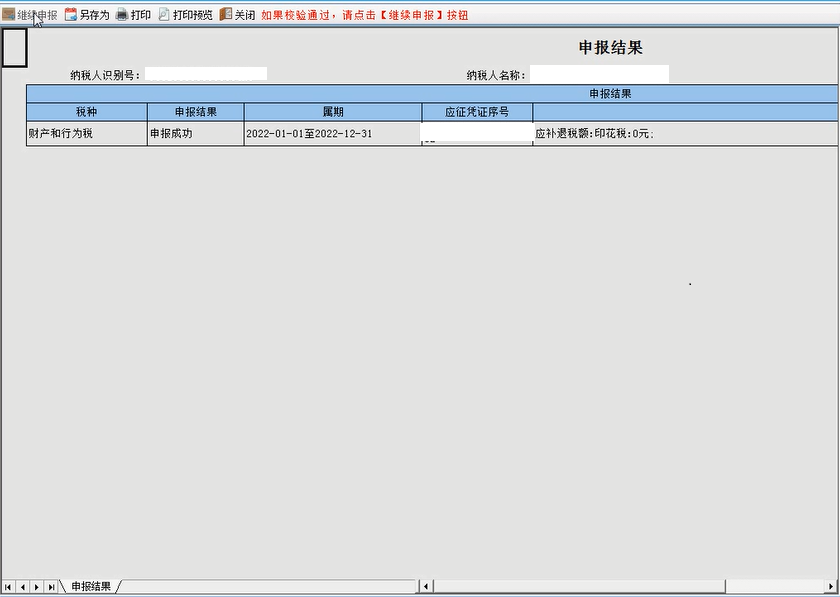Screen dimensions: 840x597
Task: Click the 申报成功 result cell
Action: 196,133
